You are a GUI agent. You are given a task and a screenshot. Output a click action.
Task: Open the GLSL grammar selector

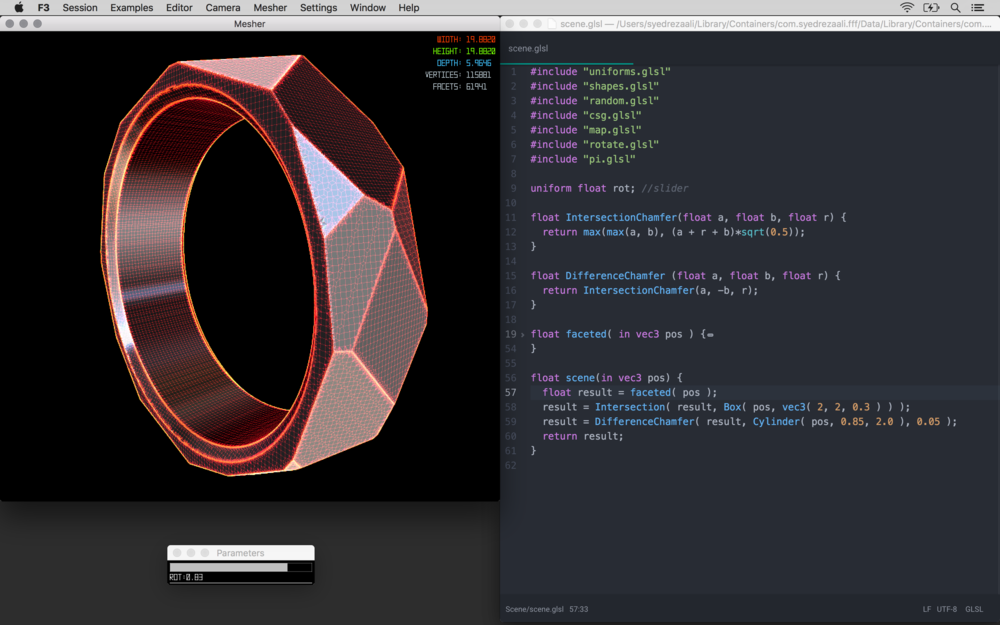[x=974, y=609]
